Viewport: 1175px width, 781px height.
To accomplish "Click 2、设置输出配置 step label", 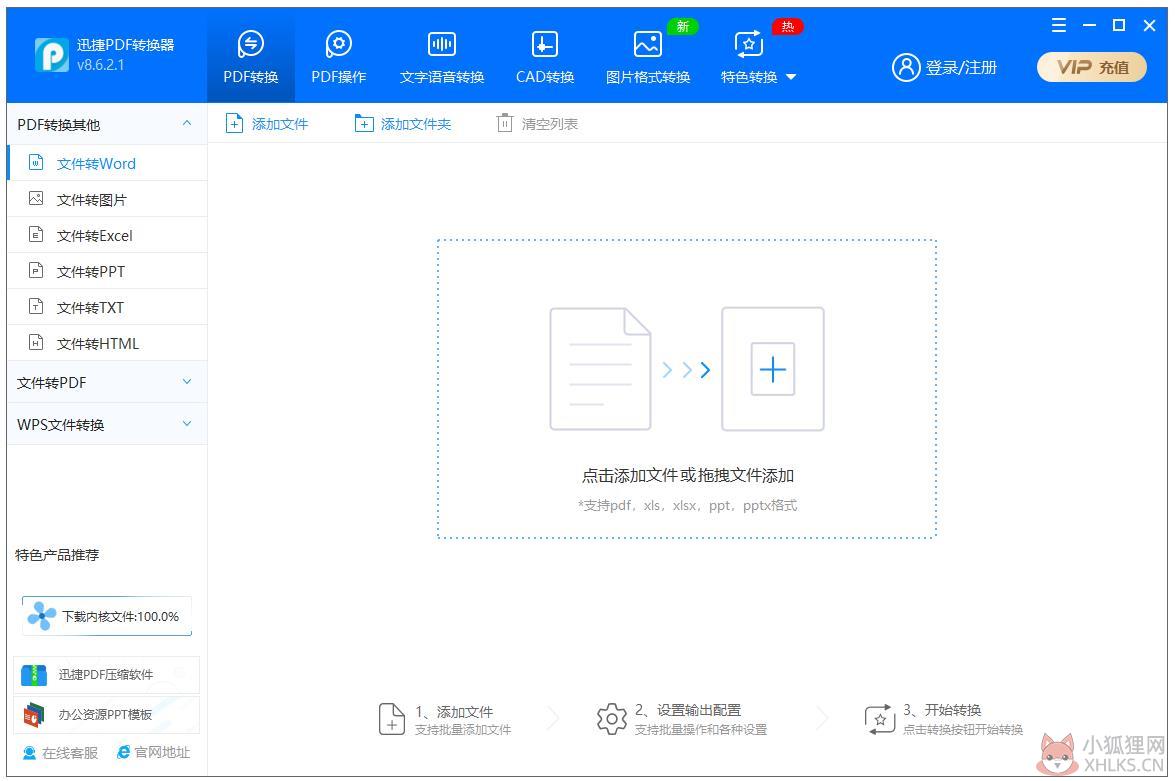I will pos(688,710).
